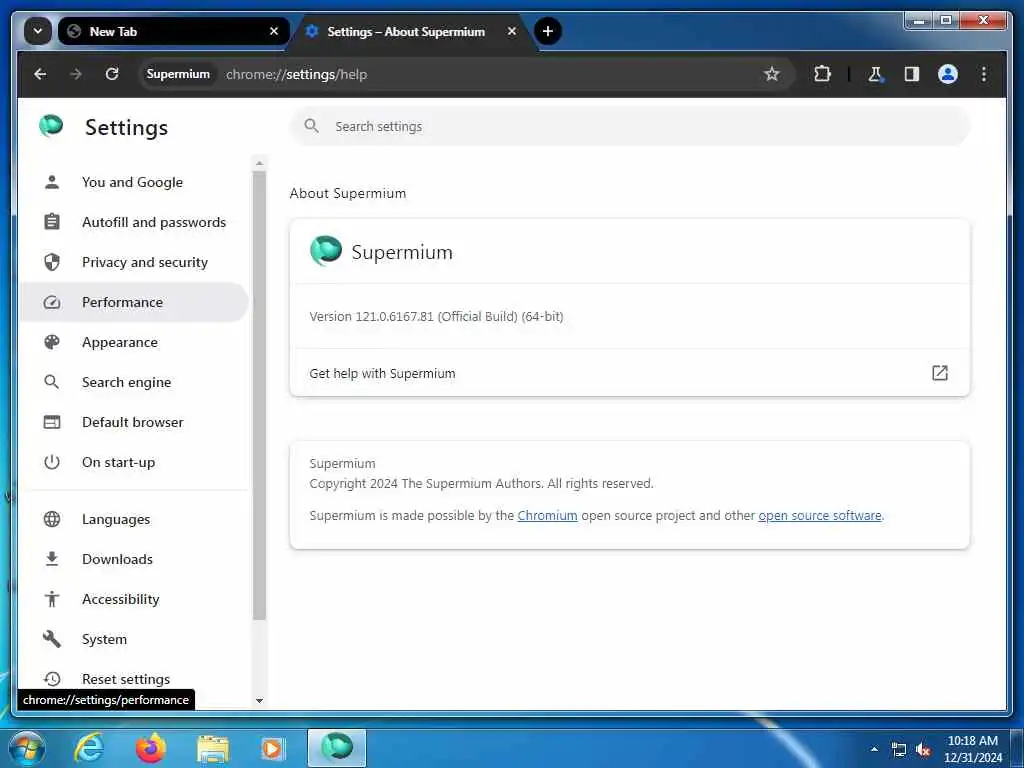Open Downloads settings
The width and height of the screenshot is (1024, 768).
pyautogui.click(x=133, y=559)
